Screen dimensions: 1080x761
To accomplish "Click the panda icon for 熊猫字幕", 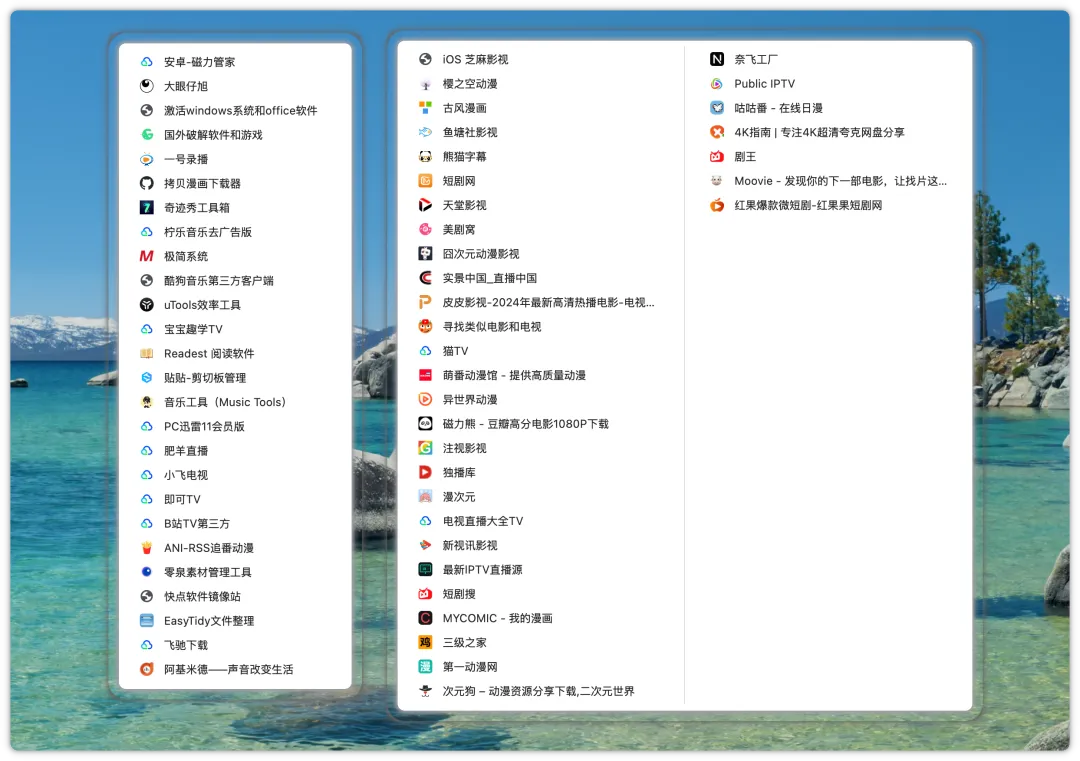I will (x=426, y=156).
